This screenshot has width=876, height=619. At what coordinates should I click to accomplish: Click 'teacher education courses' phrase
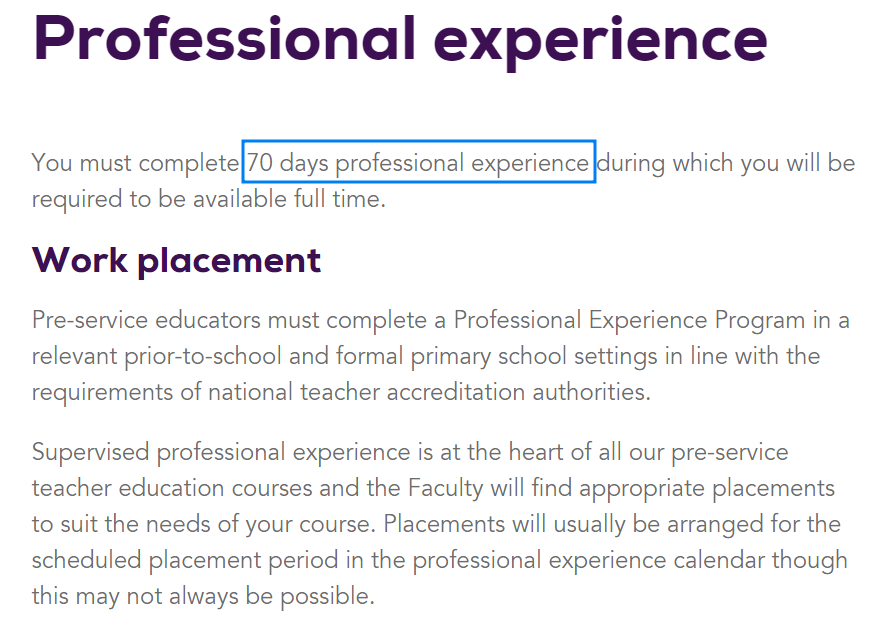pyautogui.click(x=172, y=488)
